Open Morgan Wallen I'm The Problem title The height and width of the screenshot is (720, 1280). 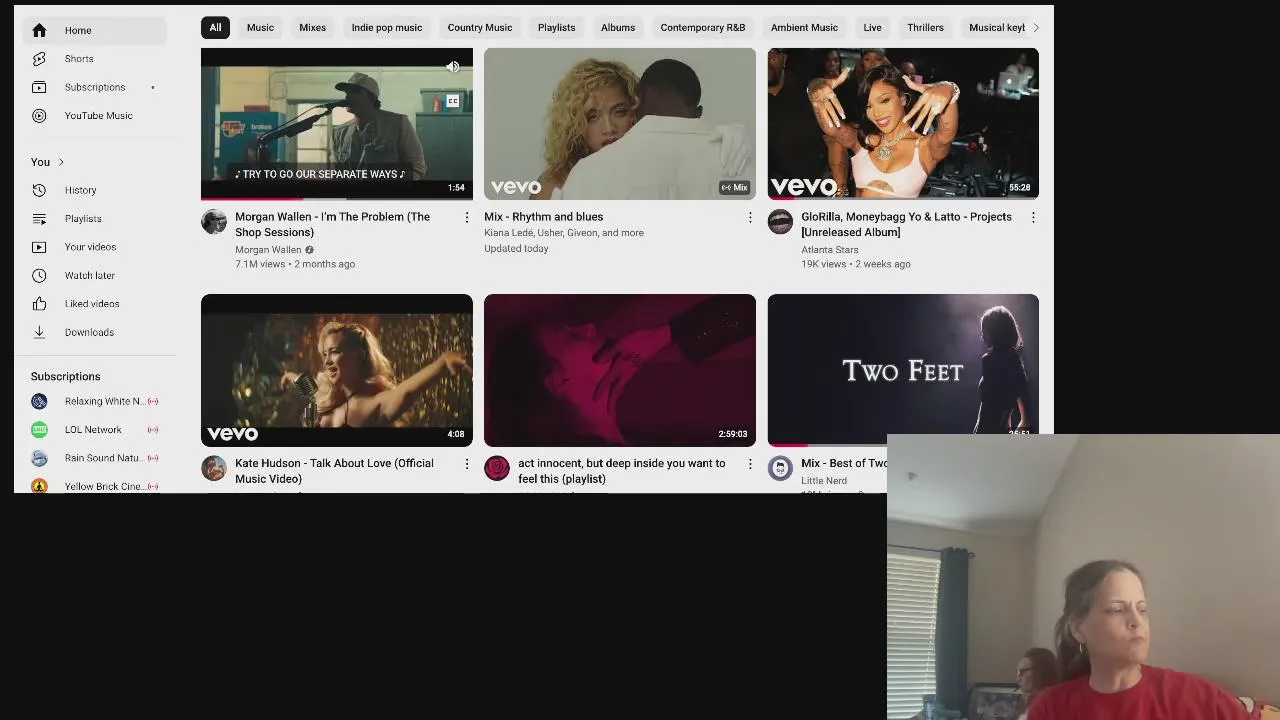332,225
